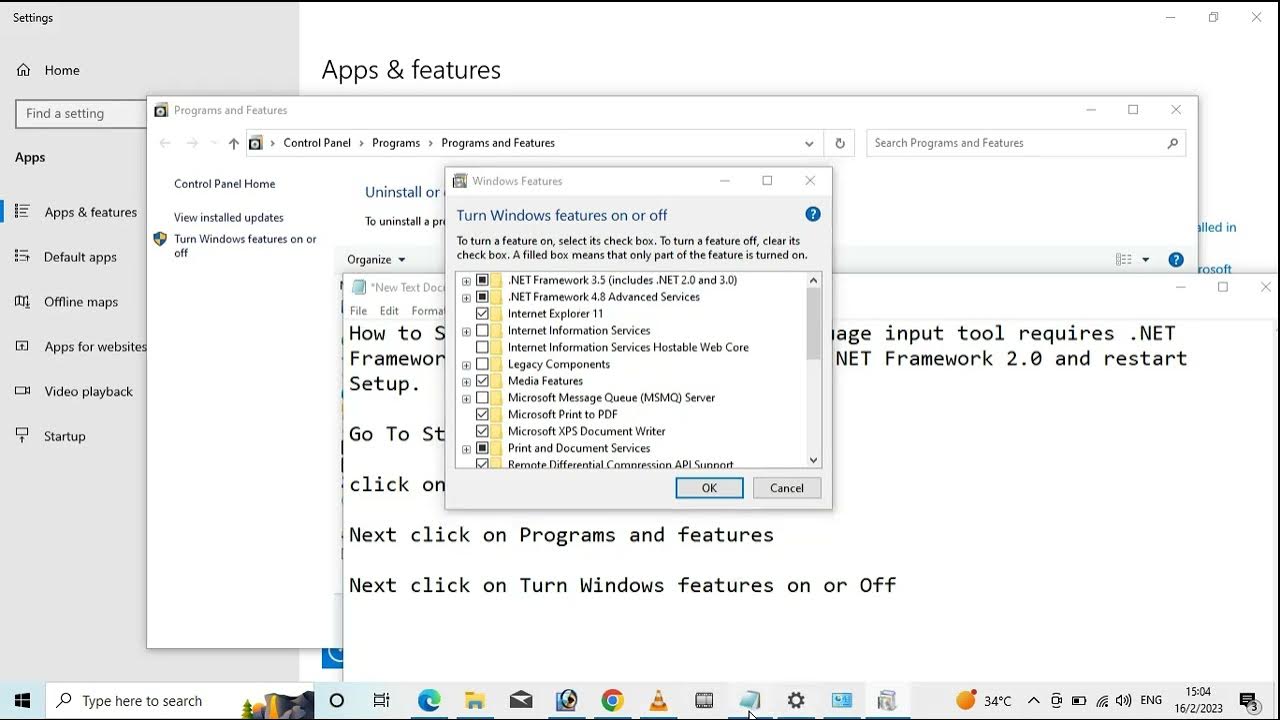Click OK in the Windows Features dialog

pos(709,488)
